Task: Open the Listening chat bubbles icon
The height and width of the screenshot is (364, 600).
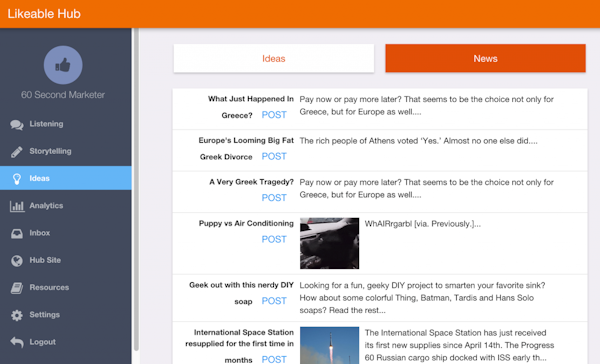Action: 16,124
